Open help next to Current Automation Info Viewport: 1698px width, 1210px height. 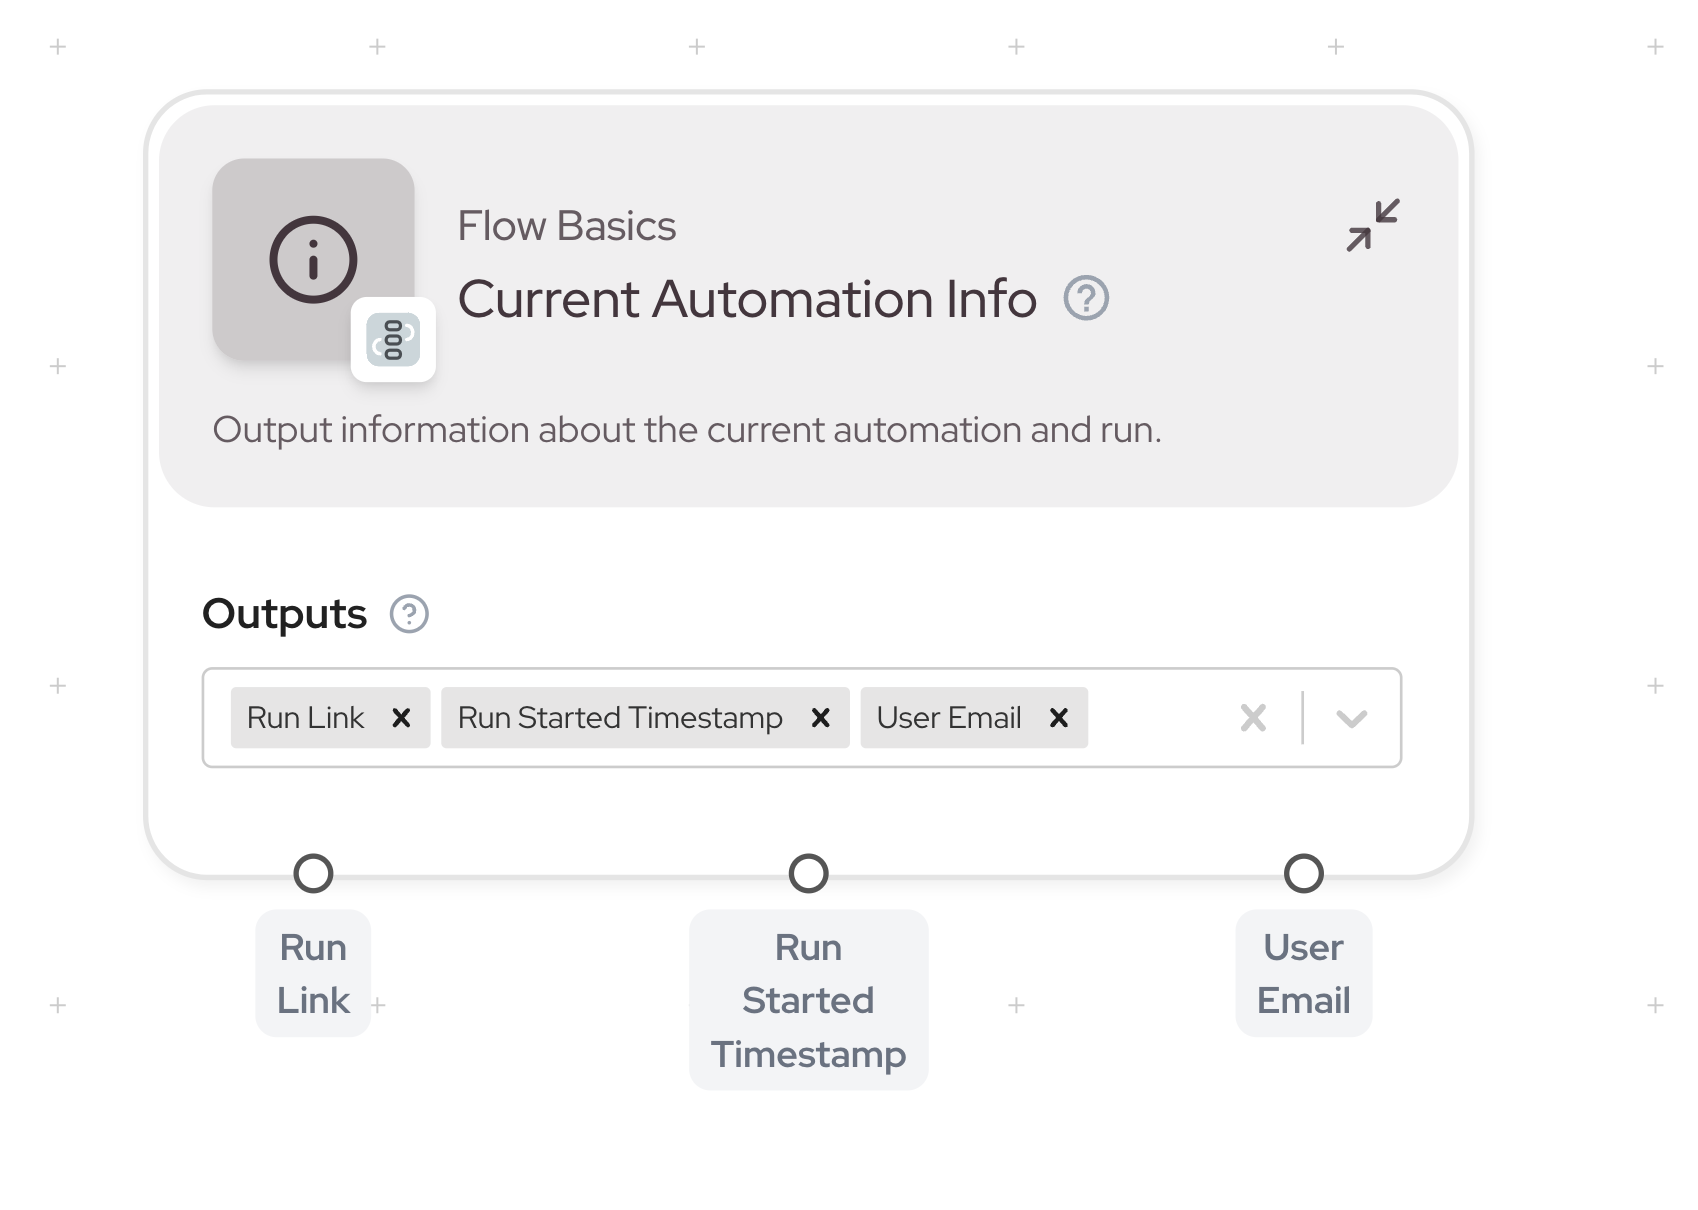(x=1086, y=298)
